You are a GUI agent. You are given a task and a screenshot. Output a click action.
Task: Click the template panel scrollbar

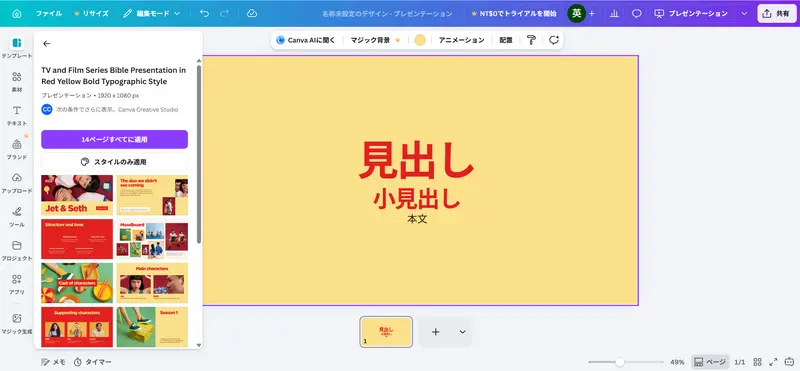(x=199, y=153)
